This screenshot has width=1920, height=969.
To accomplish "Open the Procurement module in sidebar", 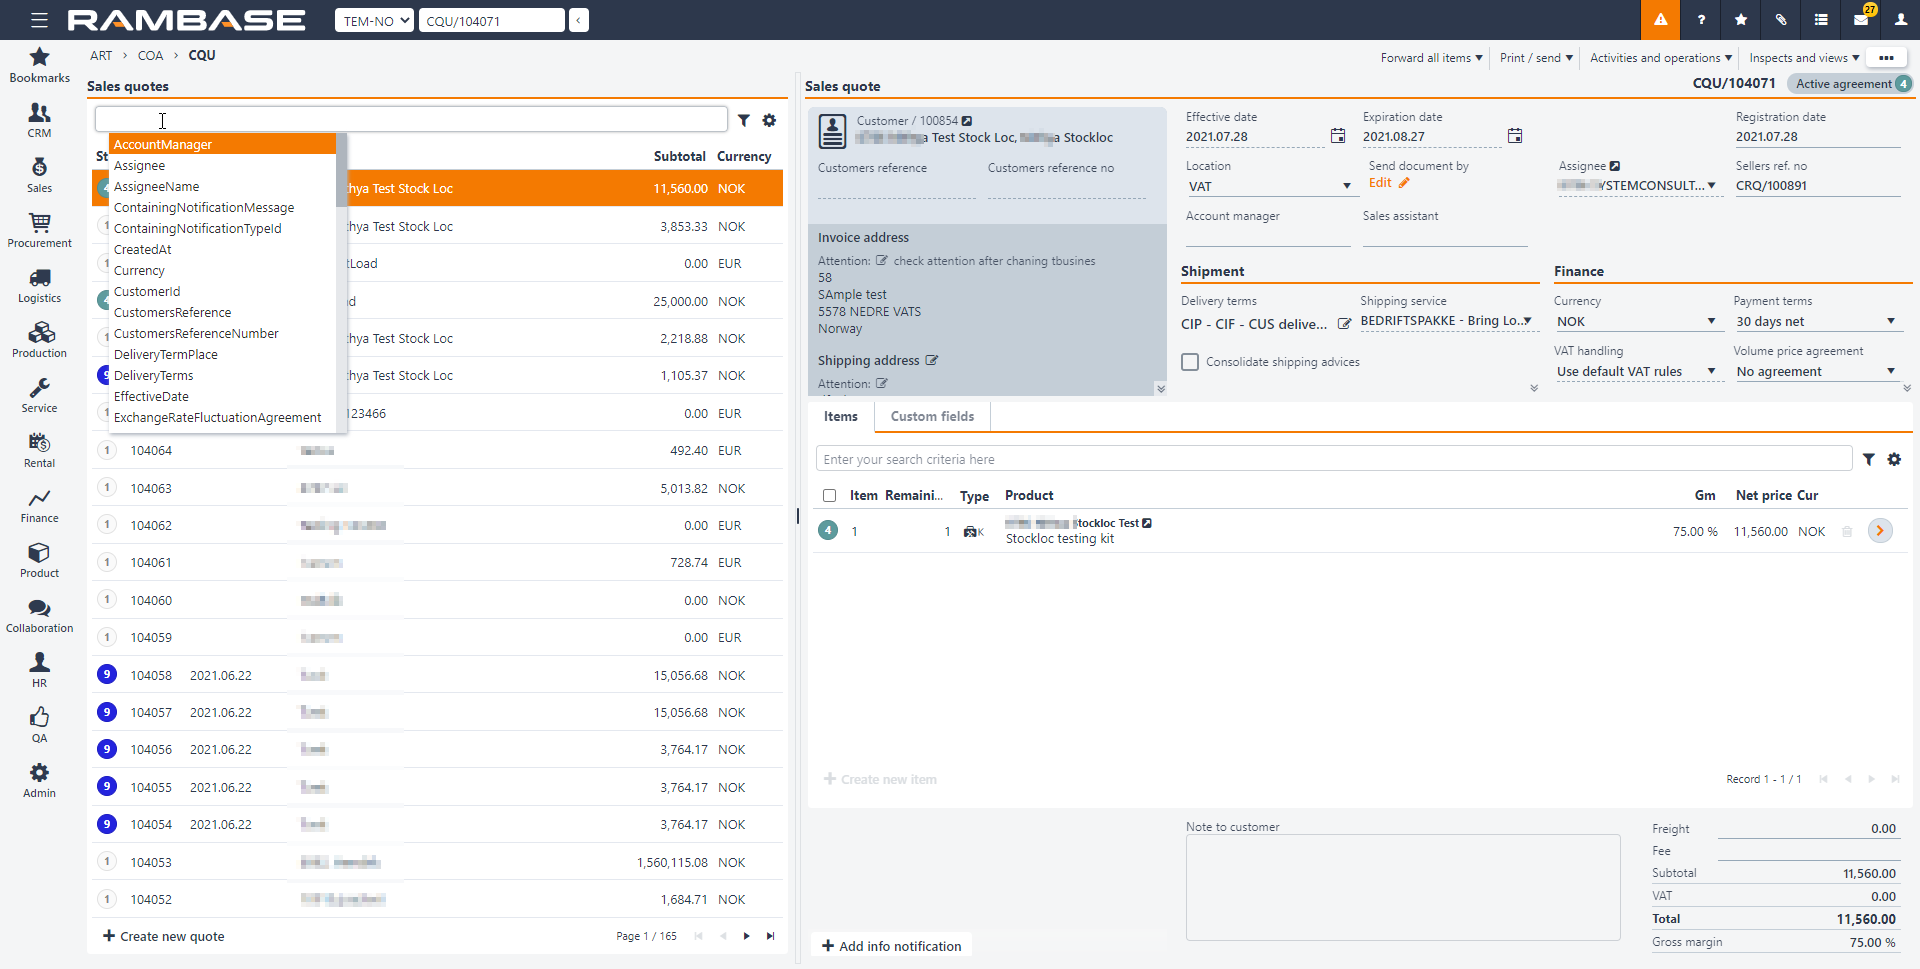I will tap(39, 229).
